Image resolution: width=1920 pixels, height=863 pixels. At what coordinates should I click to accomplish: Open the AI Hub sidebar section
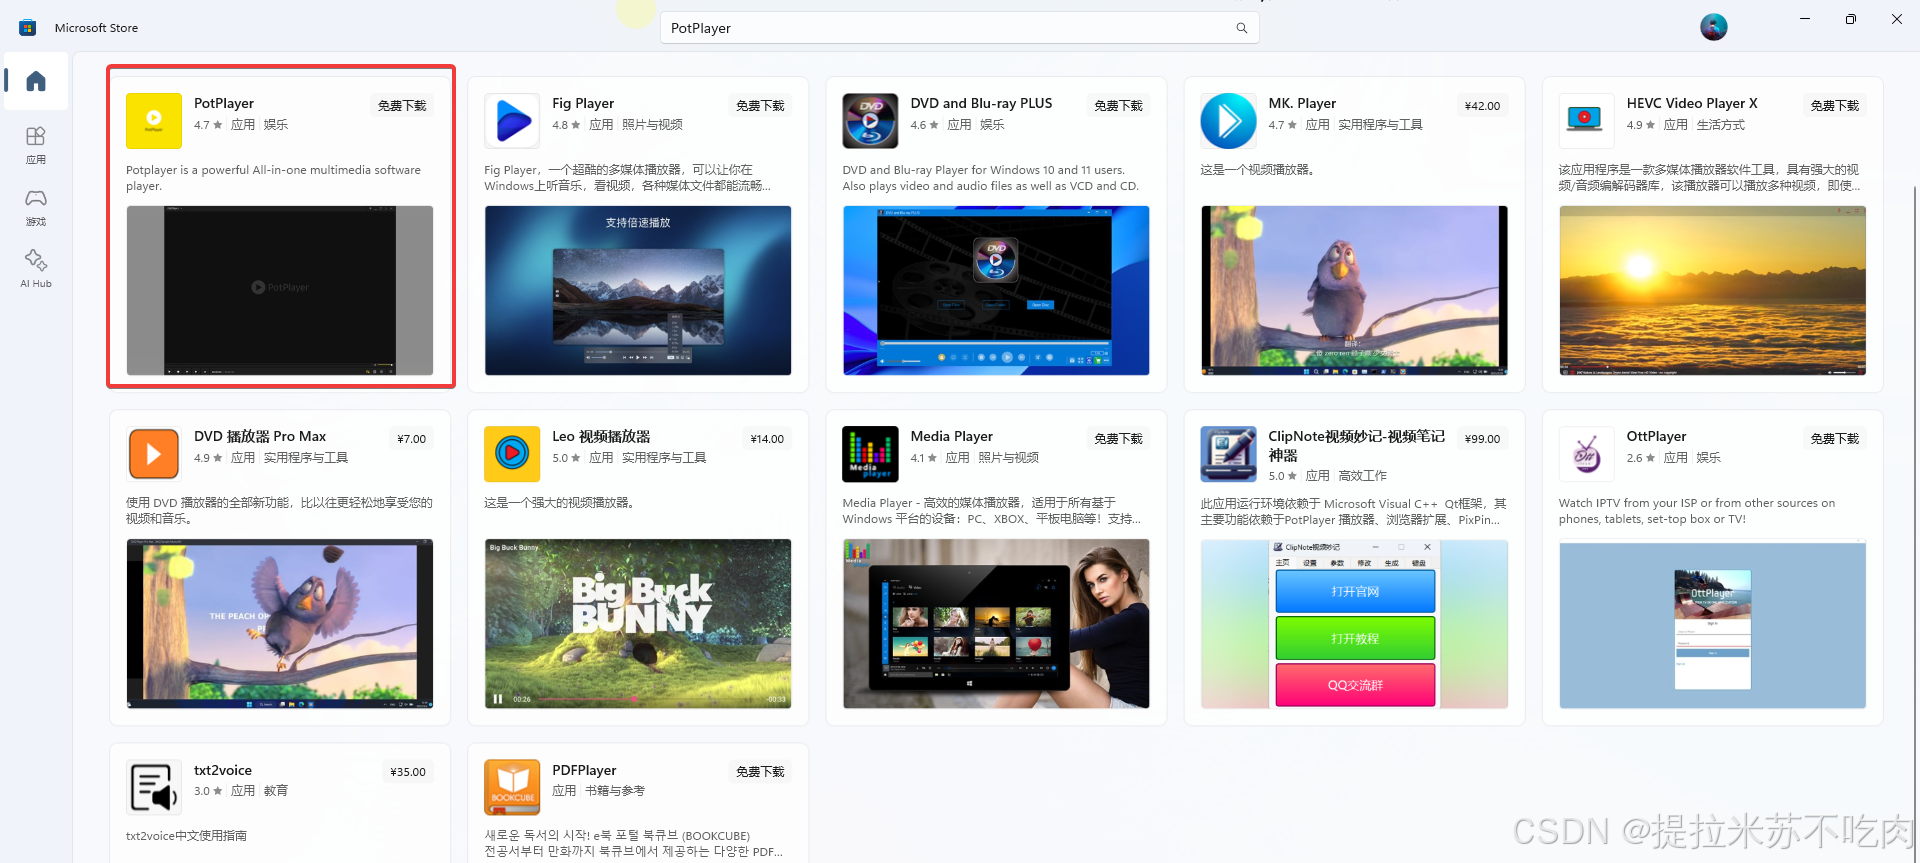(36, 269)
